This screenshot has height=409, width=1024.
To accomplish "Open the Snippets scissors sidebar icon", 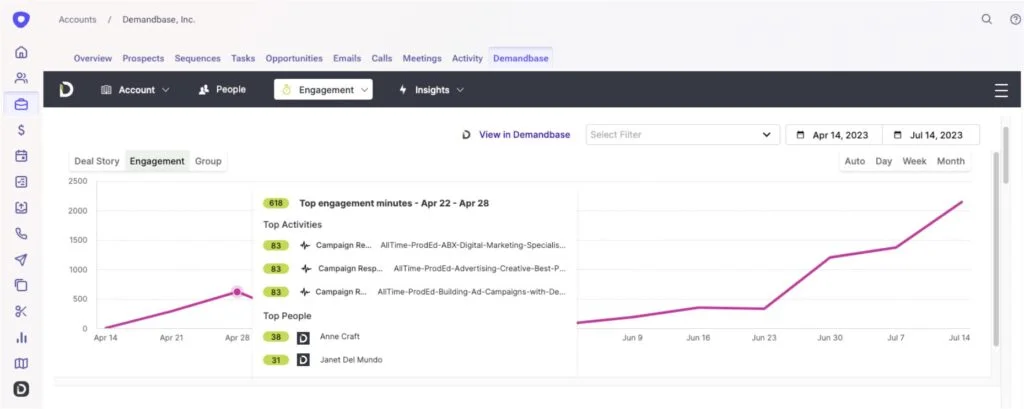I will click(x=21, y=311).
